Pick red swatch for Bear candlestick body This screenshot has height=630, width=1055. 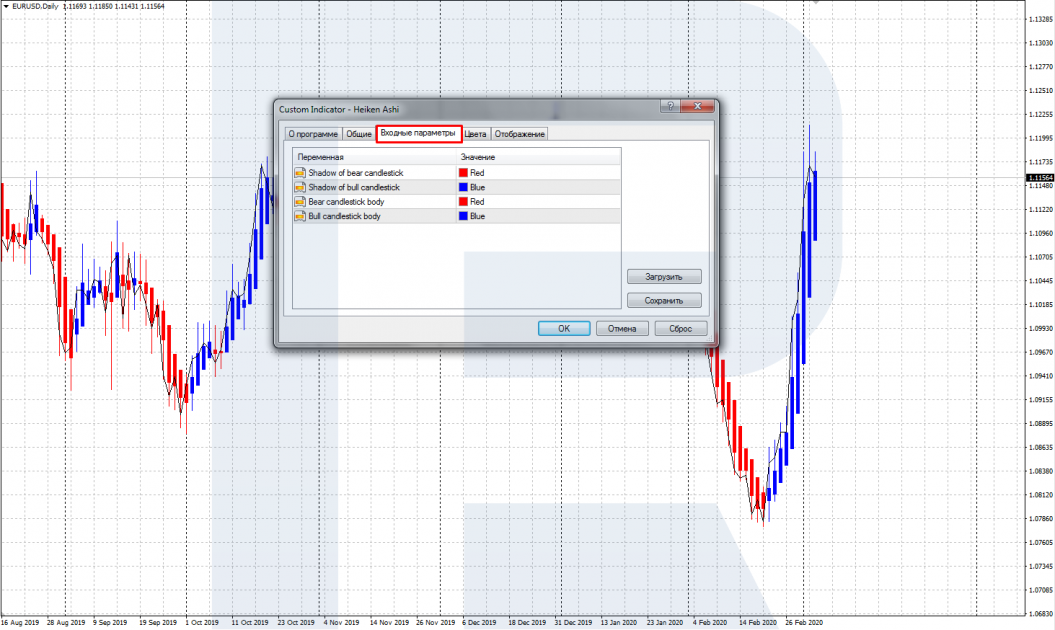[463, 202]
